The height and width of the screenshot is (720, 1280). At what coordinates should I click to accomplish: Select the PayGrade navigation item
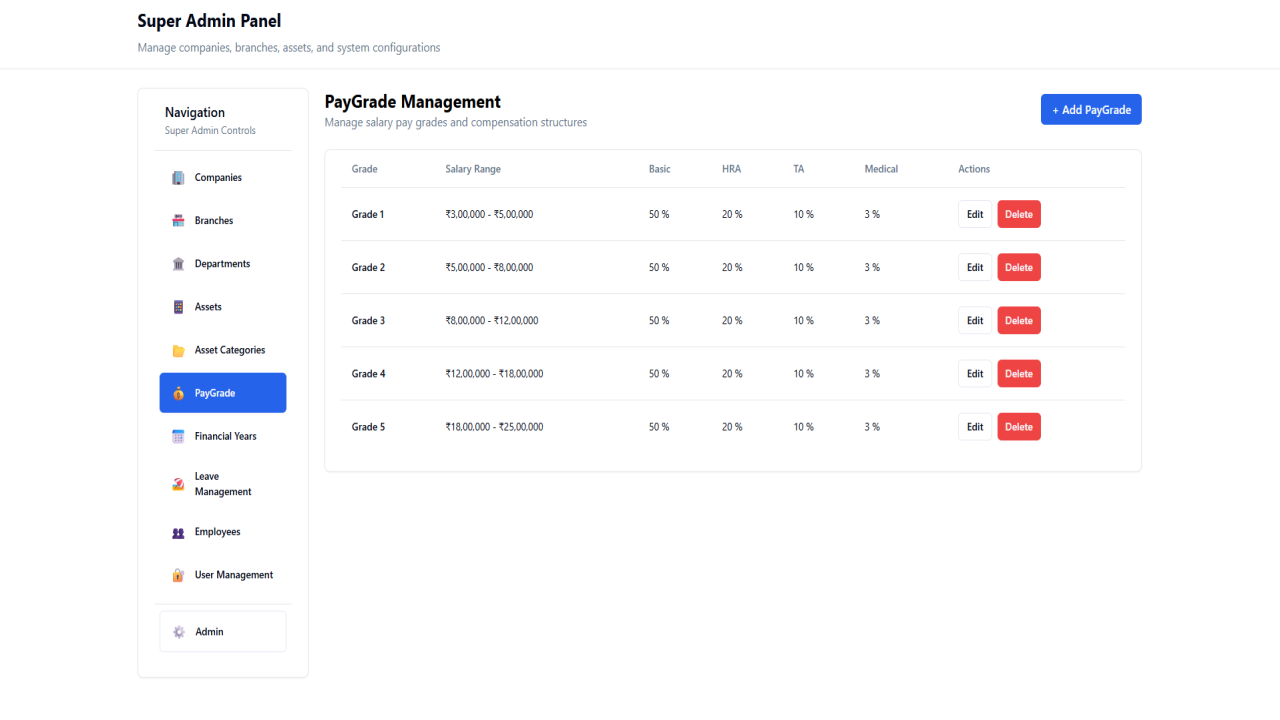[223, 393]
